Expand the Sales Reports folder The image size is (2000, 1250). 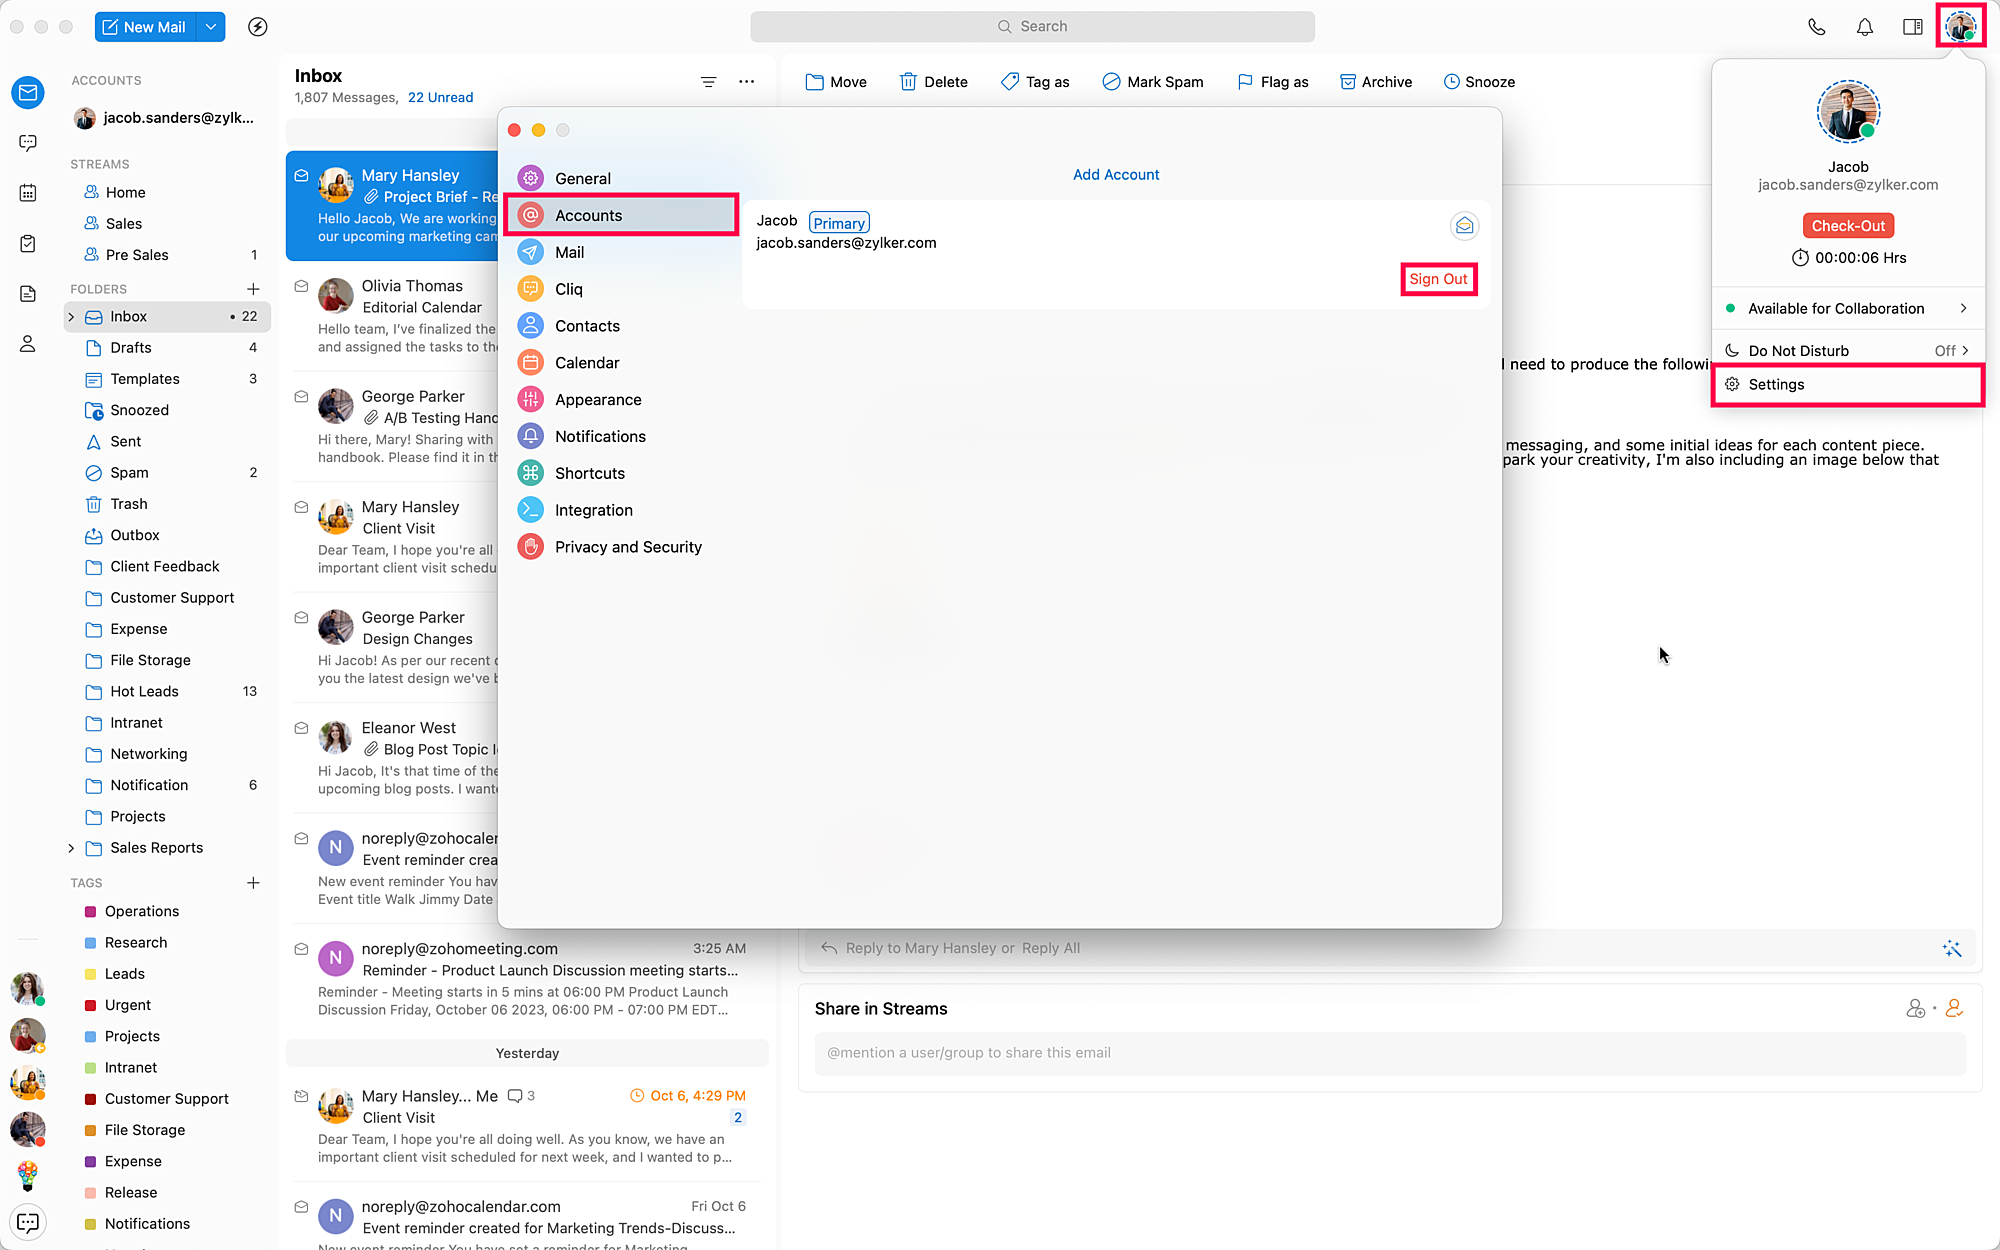tap(71, 848)
